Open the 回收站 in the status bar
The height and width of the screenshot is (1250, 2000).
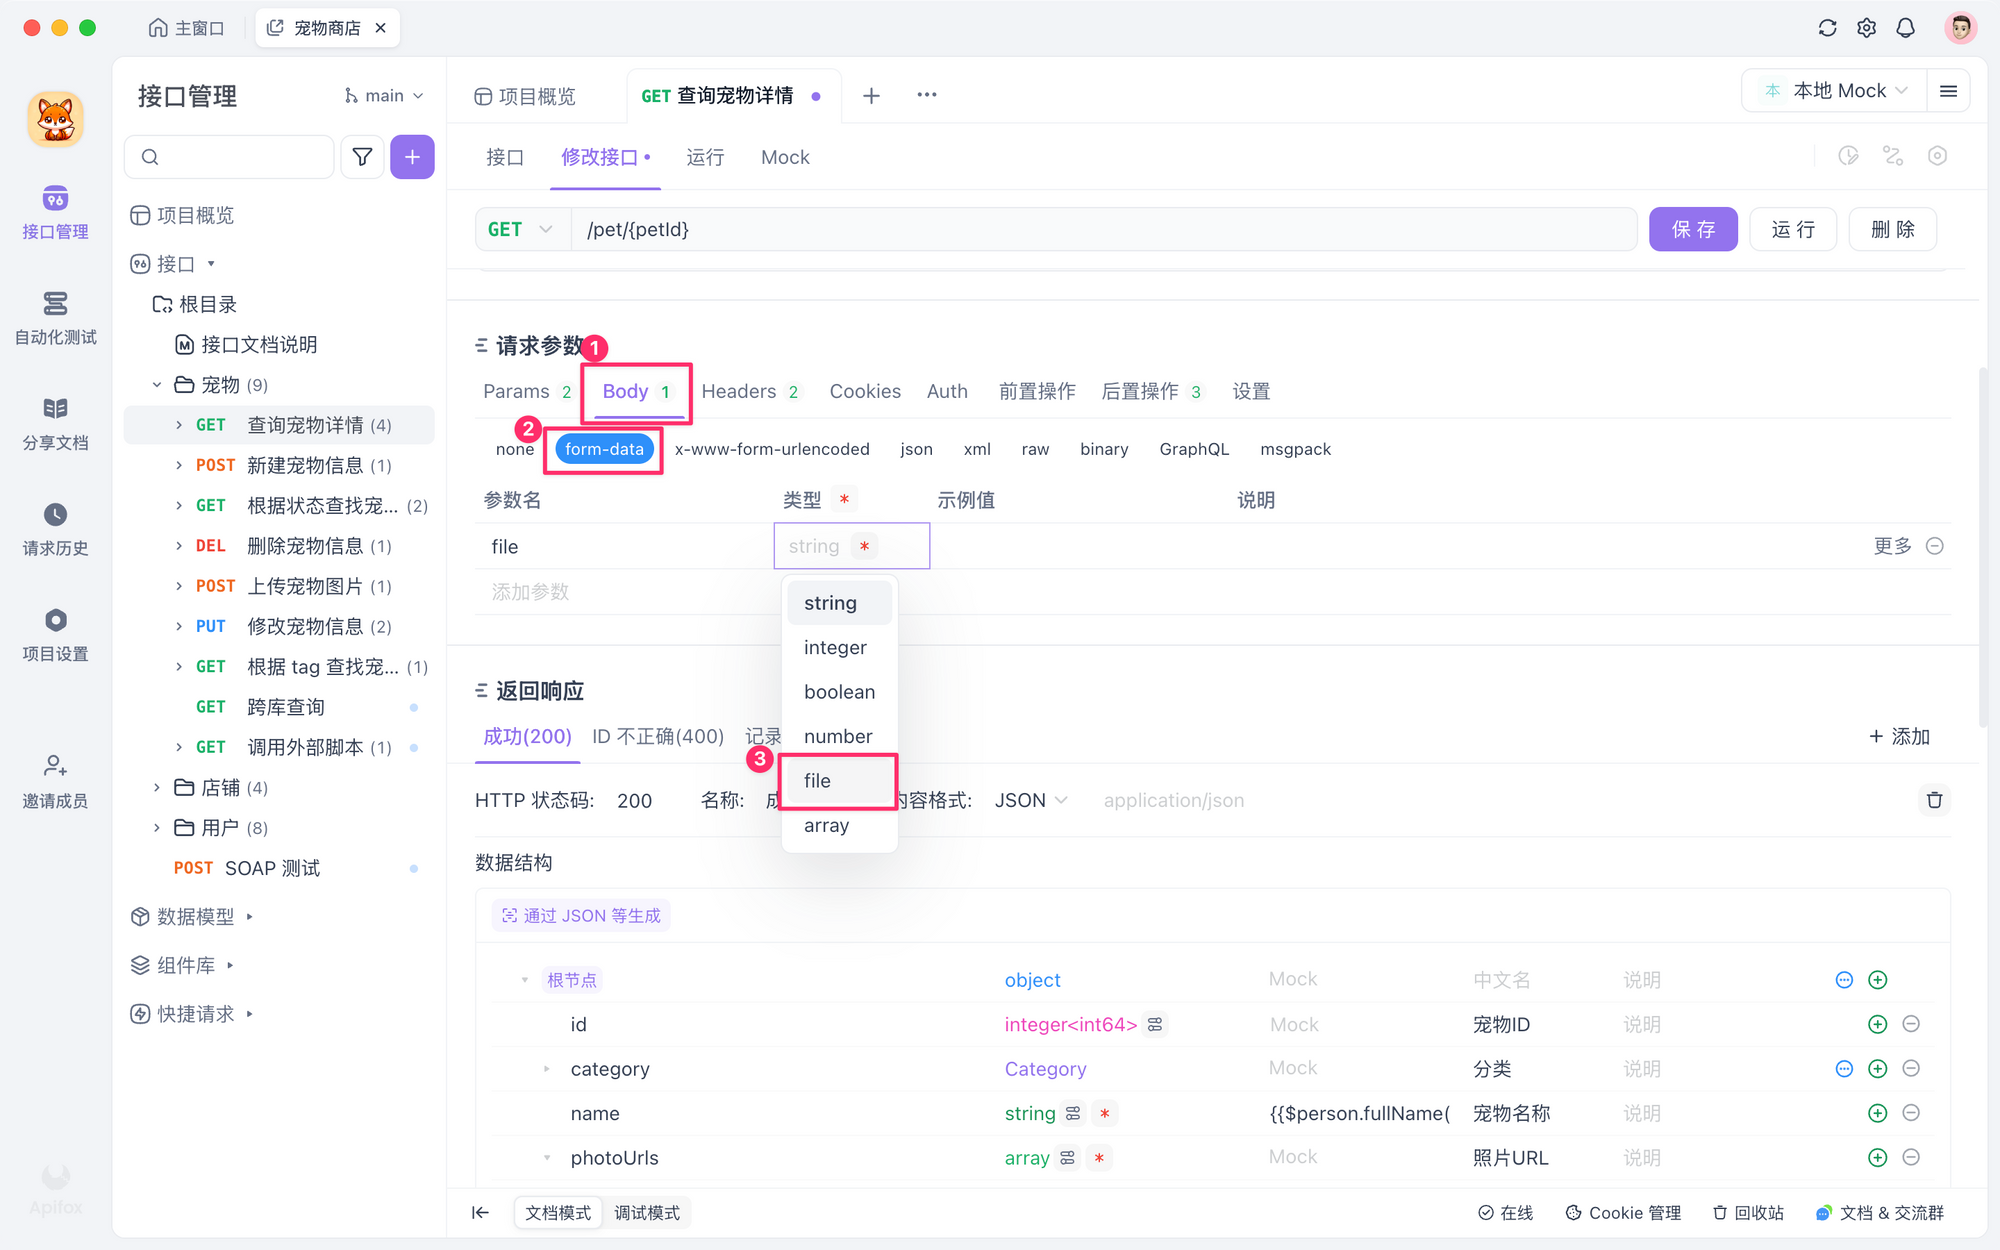(1748, 1213)
